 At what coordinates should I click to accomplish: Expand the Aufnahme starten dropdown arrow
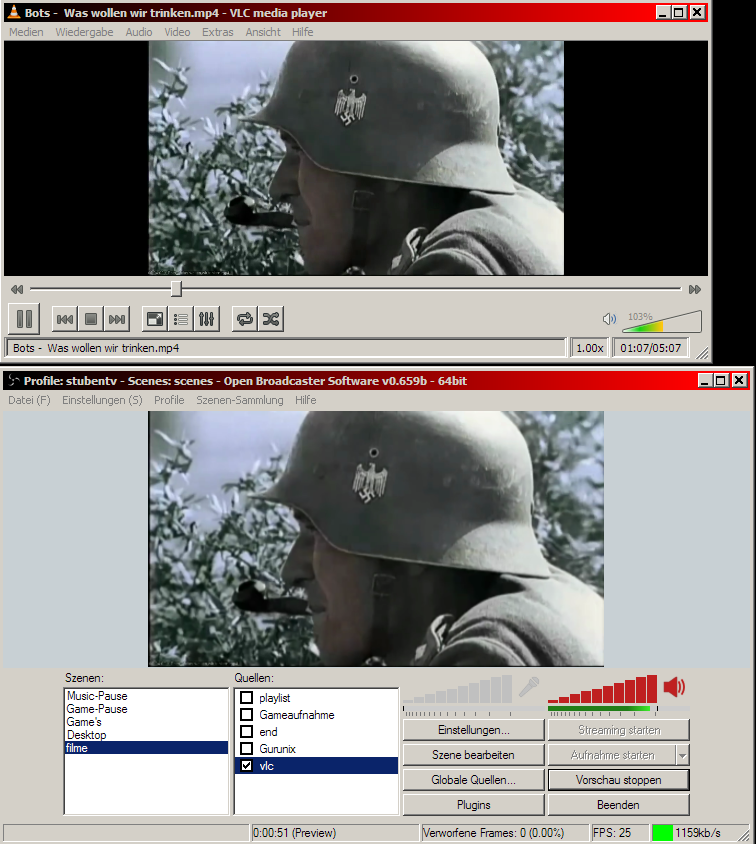(x=683, y=755)
